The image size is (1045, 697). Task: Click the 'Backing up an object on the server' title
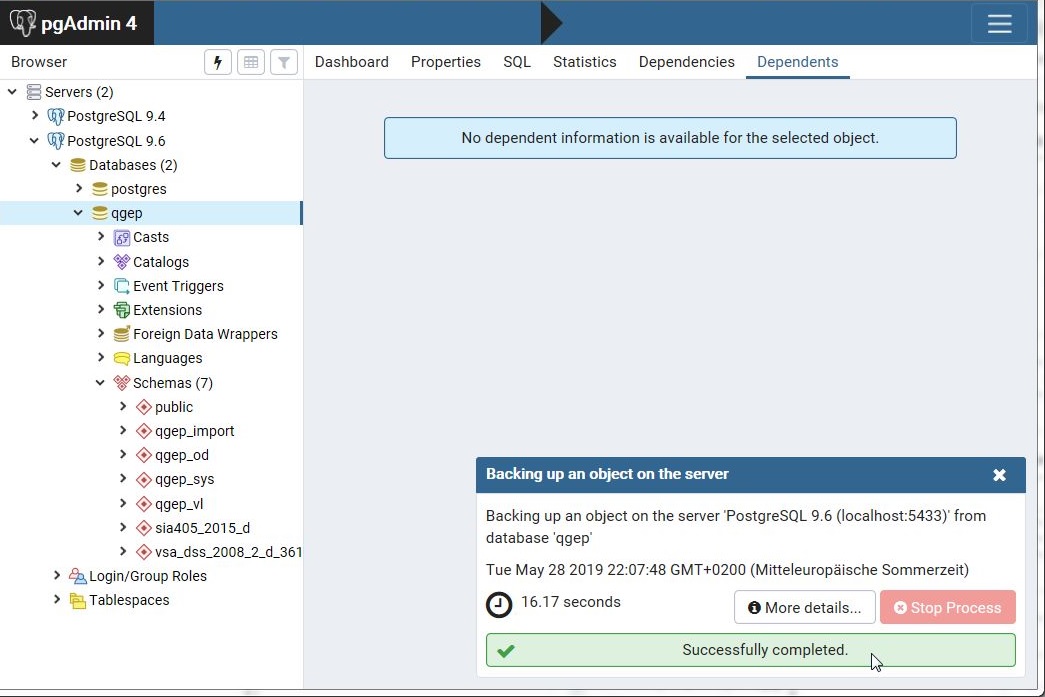(607, 474)
